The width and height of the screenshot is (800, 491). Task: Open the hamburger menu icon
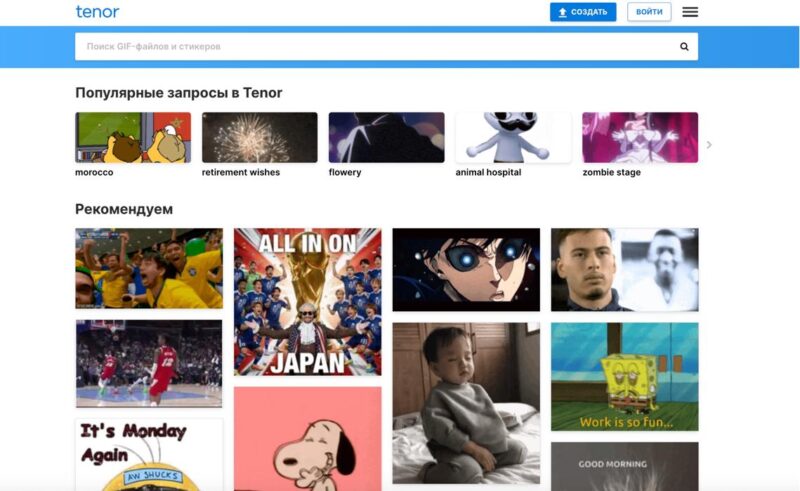click(690, 12)
